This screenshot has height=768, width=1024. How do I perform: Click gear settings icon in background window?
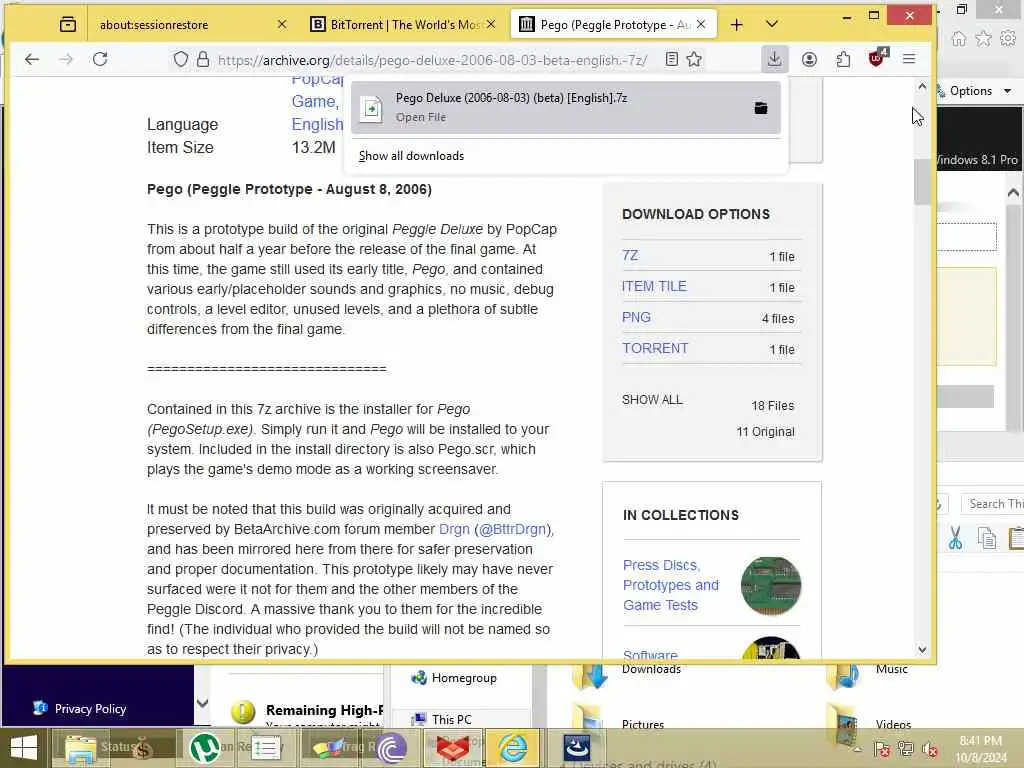tap(1008, 39)
